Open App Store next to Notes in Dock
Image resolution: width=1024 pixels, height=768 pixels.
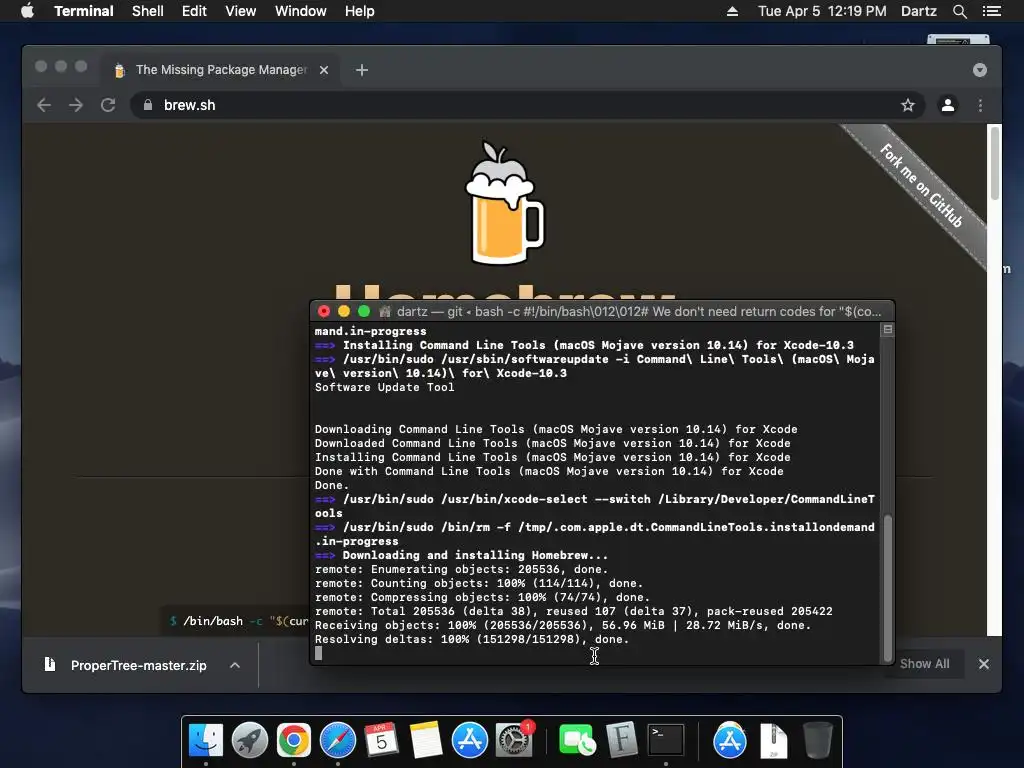(x=470, y=740)
